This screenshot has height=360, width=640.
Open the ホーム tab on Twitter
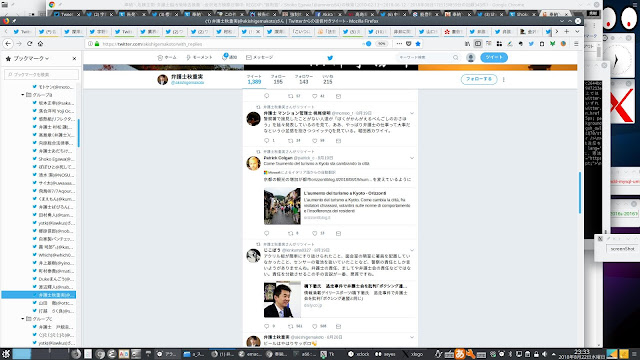(x=167, y=58)
